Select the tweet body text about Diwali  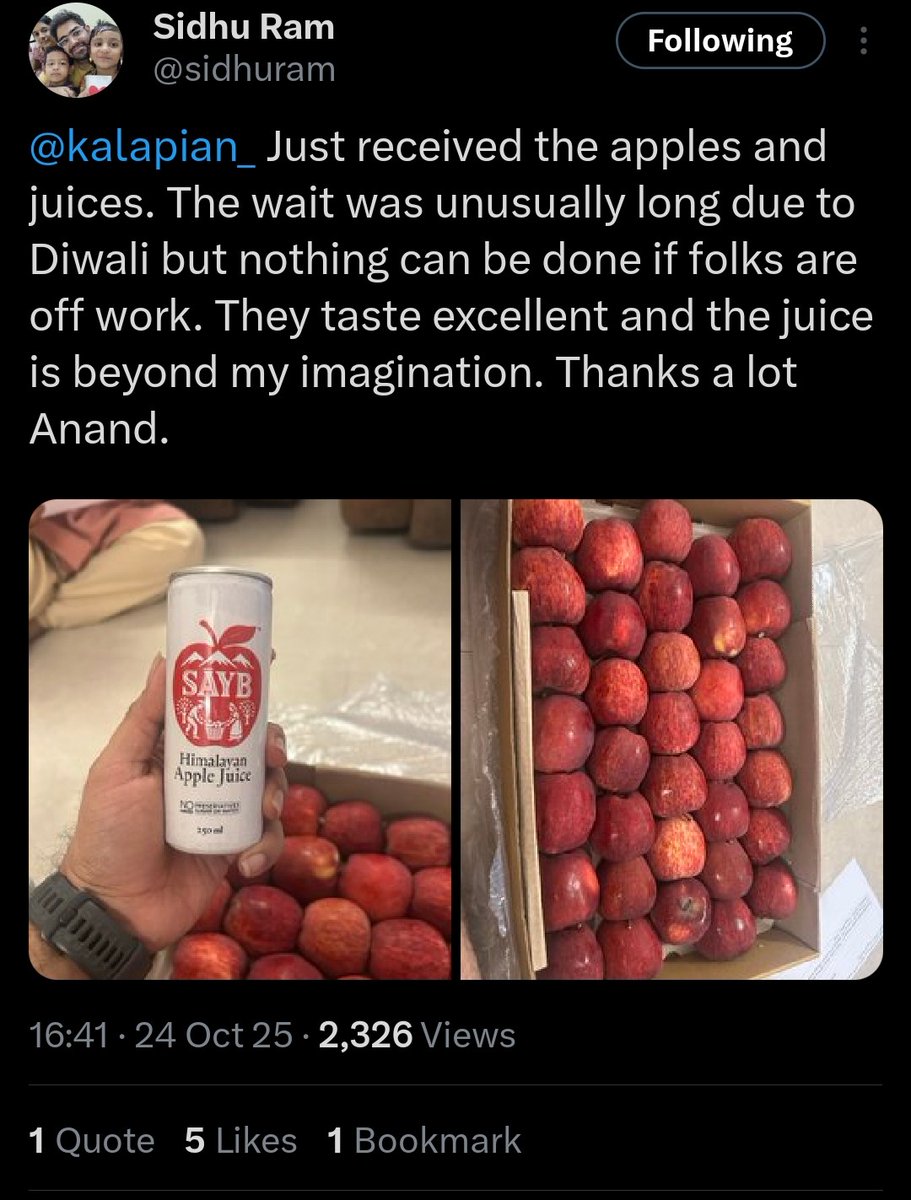pos(451,289)
